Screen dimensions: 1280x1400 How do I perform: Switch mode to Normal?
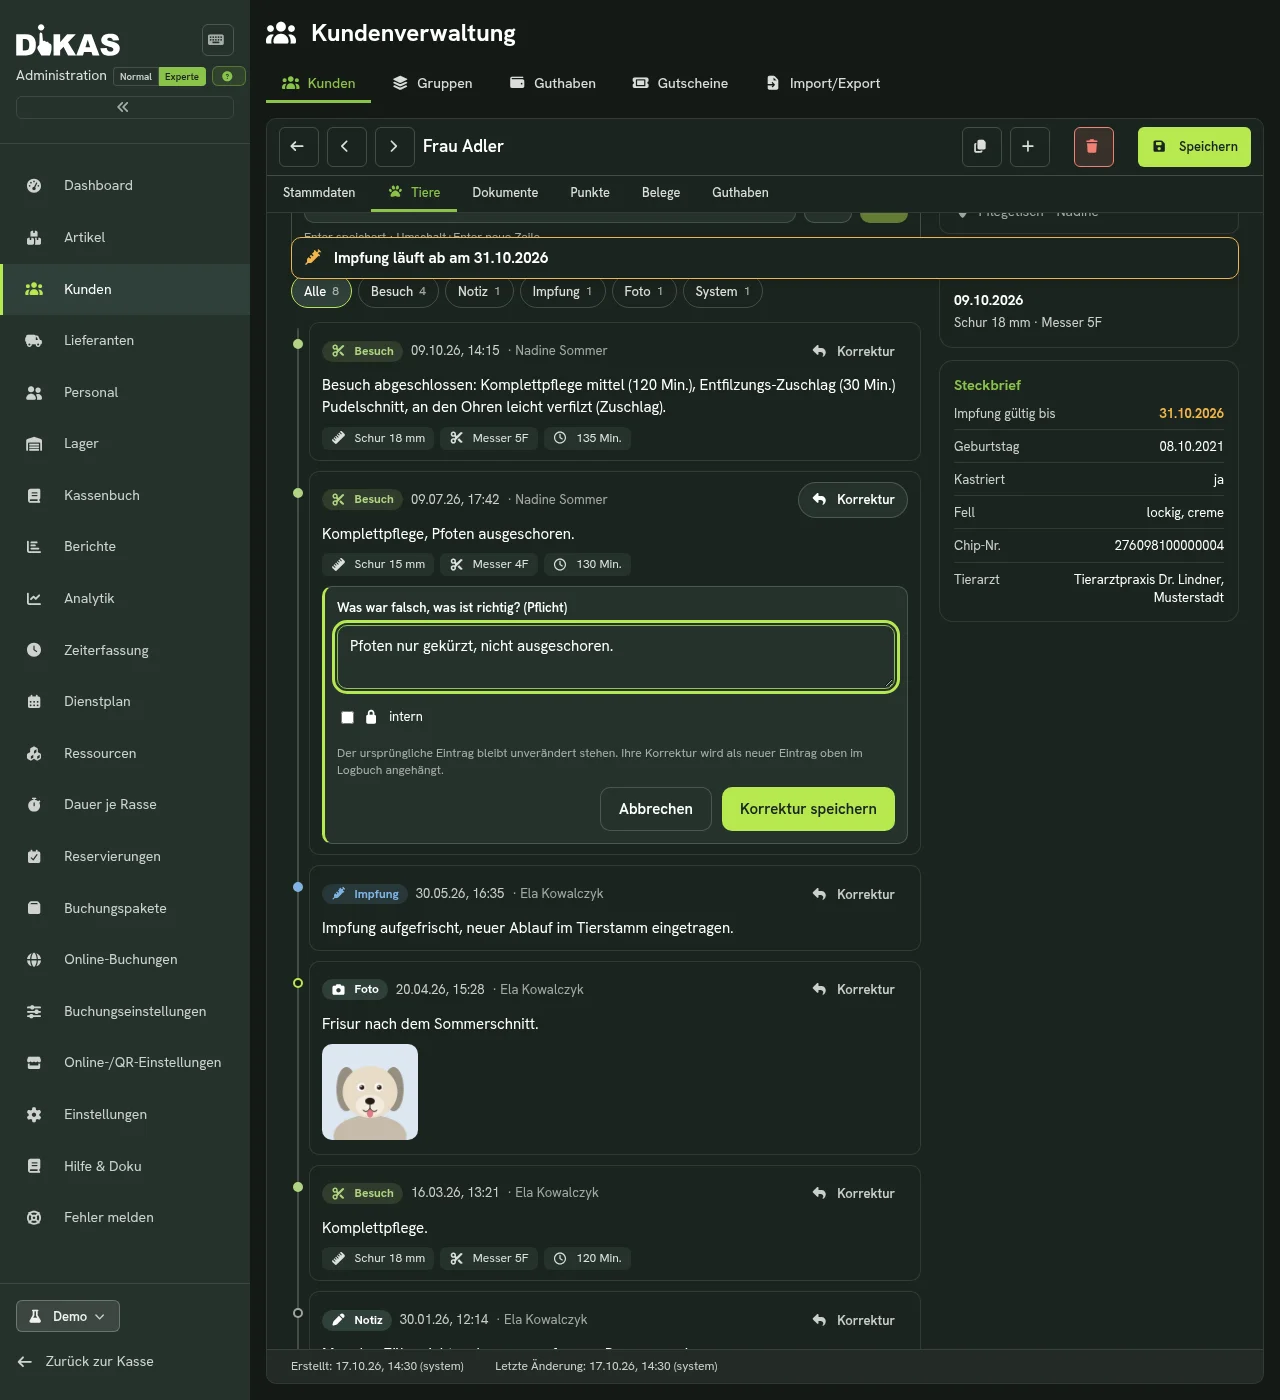click(135, 76)
